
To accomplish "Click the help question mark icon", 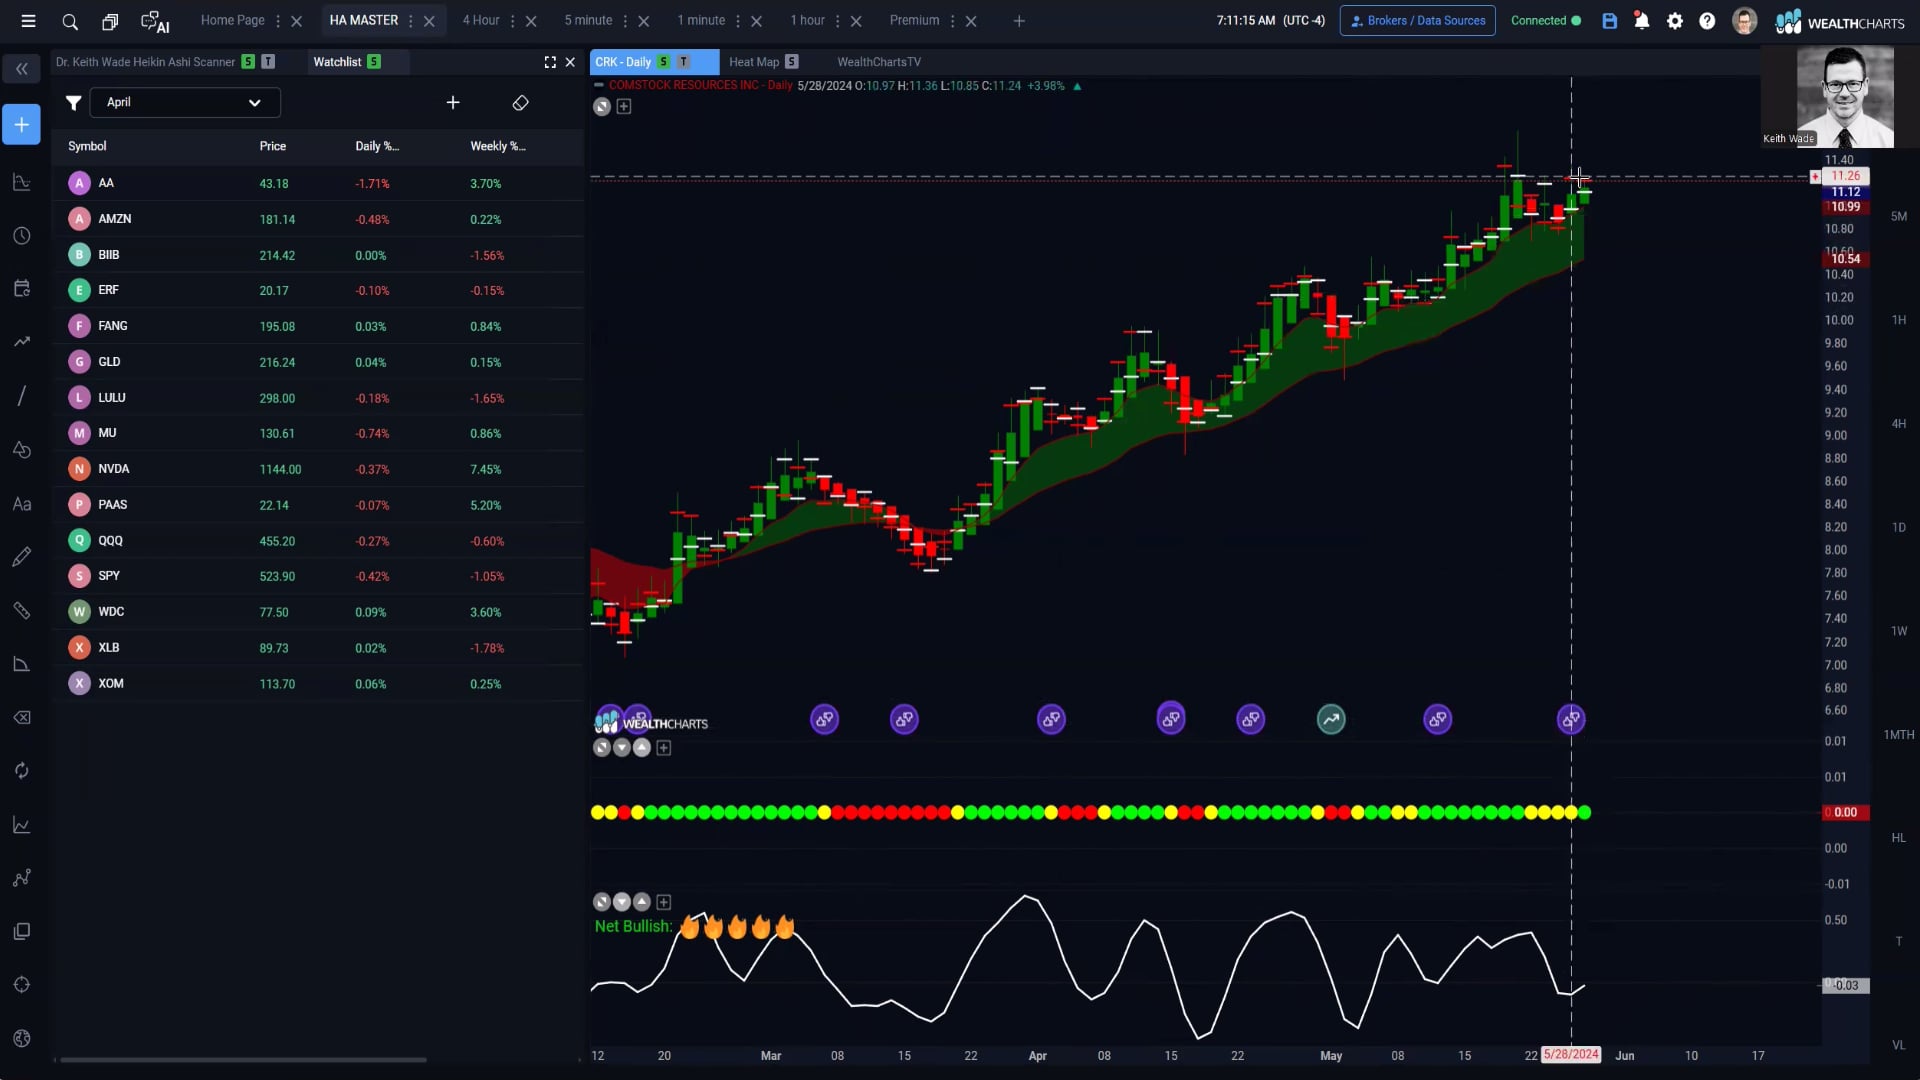I will point(1707,21).
